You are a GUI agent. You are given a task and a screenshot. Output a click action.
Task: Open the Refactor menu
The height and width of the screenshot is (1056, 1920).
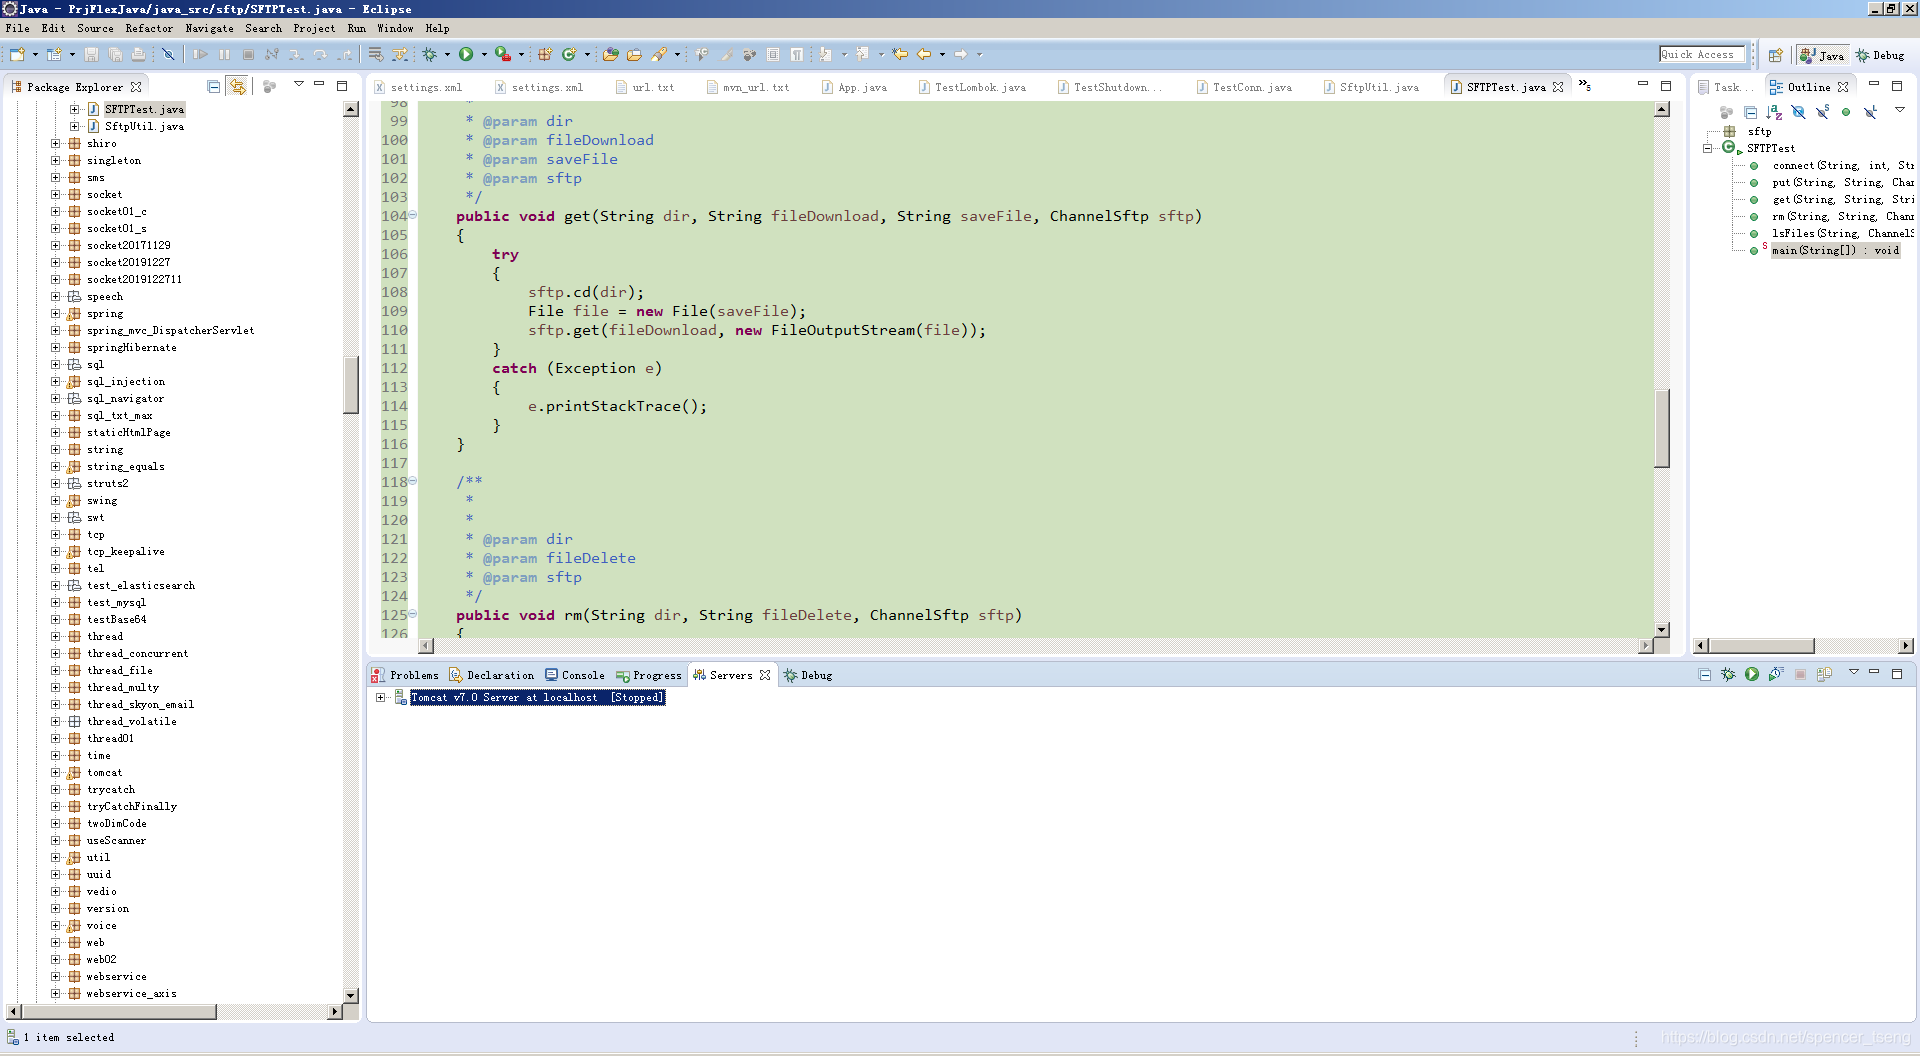150,28
